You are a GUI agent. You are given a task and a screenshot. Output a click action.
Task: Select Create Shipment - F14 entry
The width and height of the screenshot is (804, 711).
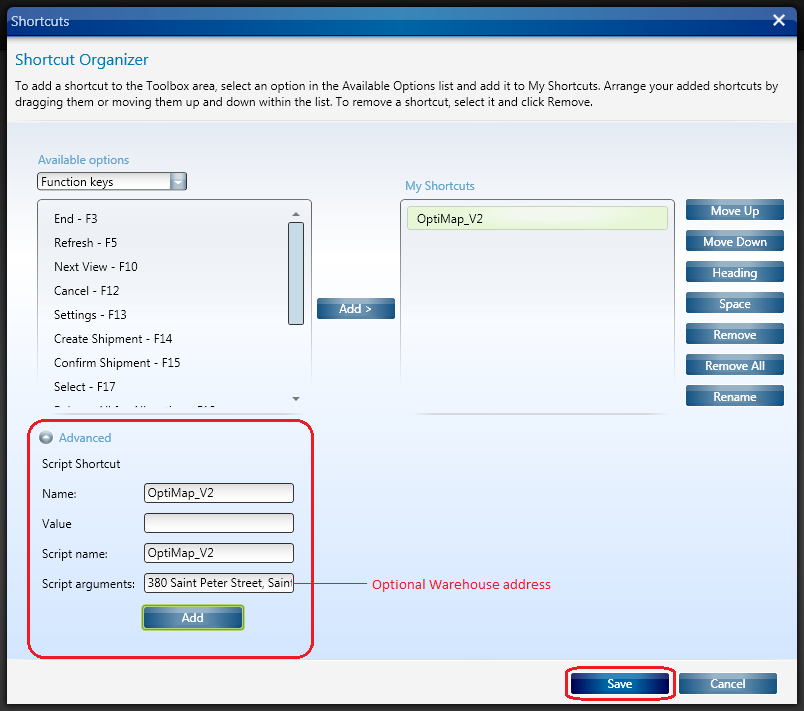pyautogui.click(x=113, y=339)
